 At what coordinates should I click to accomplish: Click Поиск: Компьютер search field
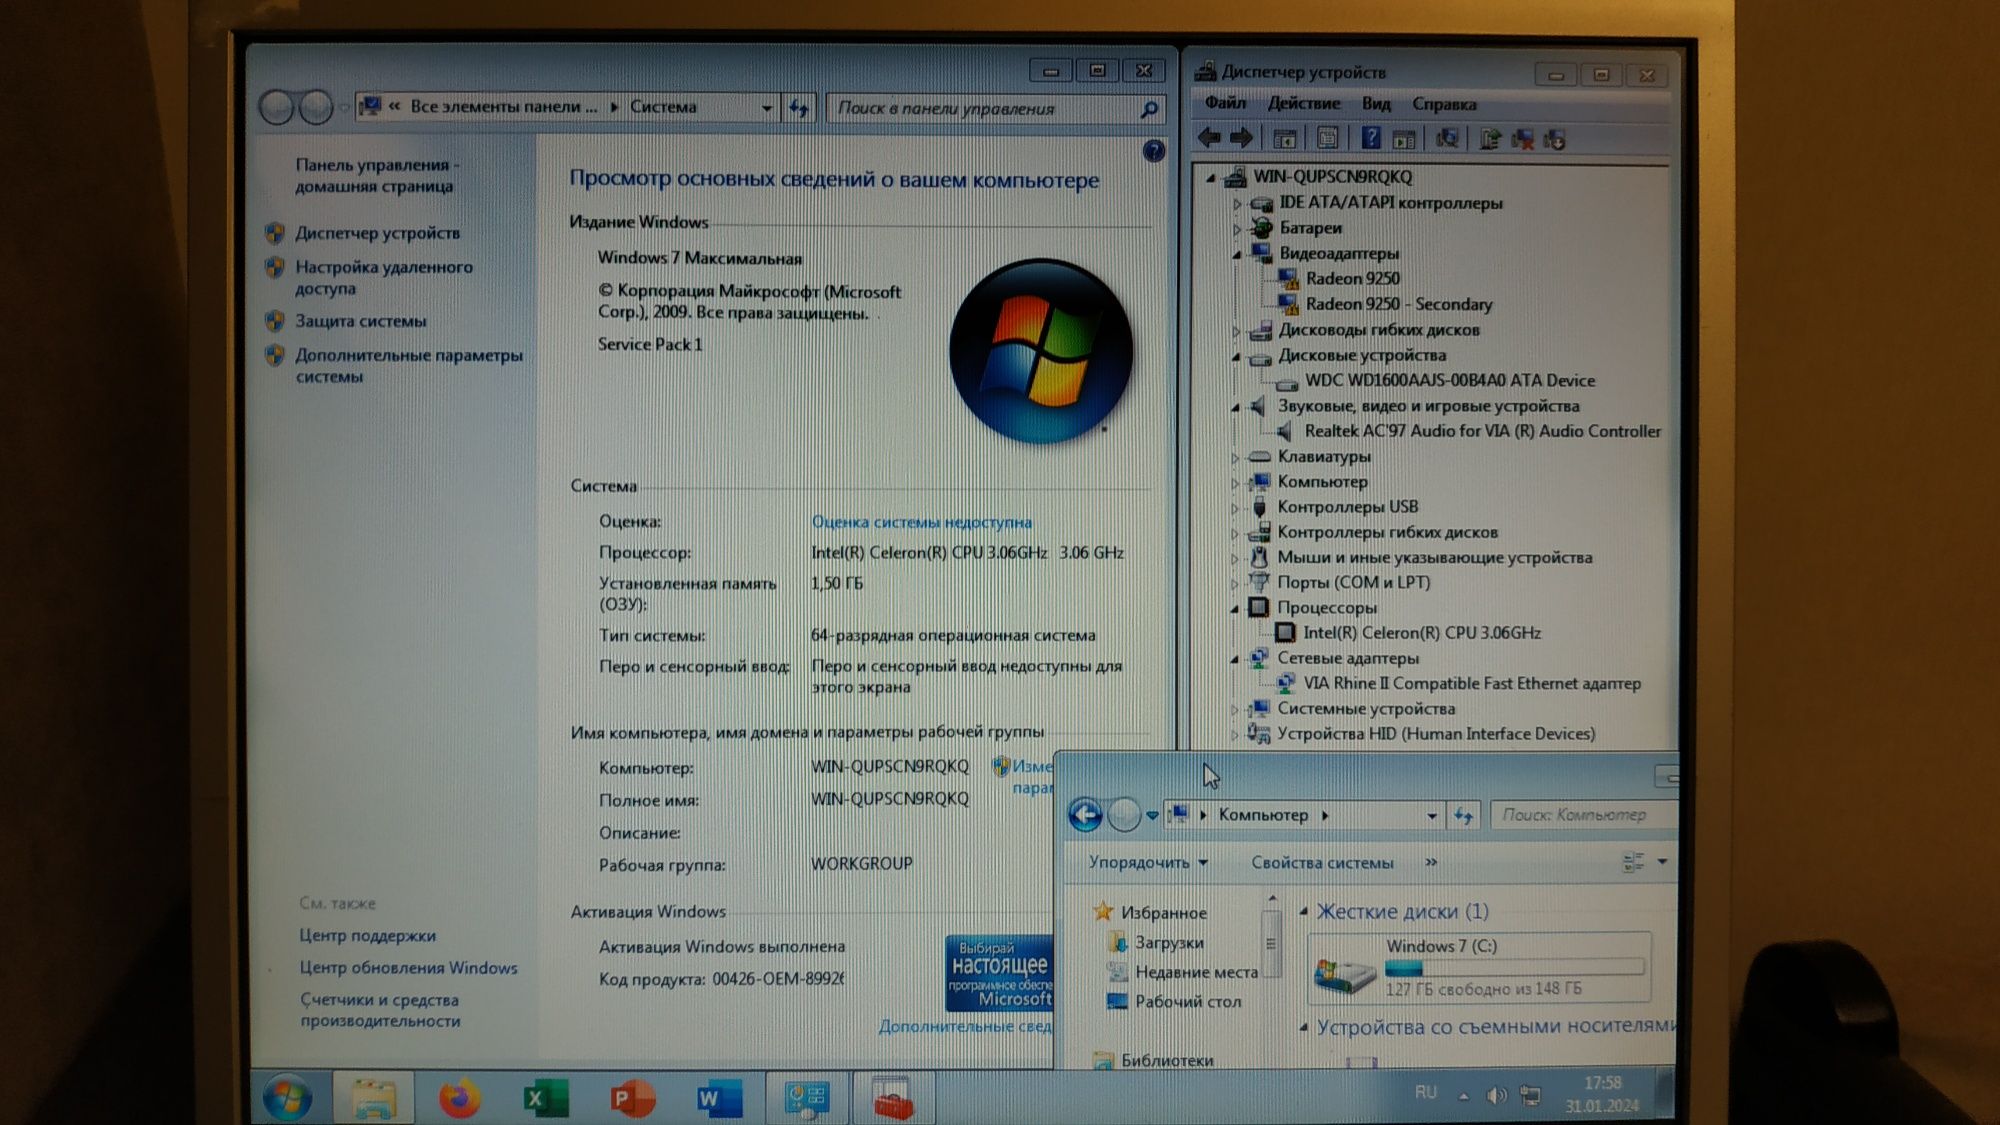click(1583, 815)
